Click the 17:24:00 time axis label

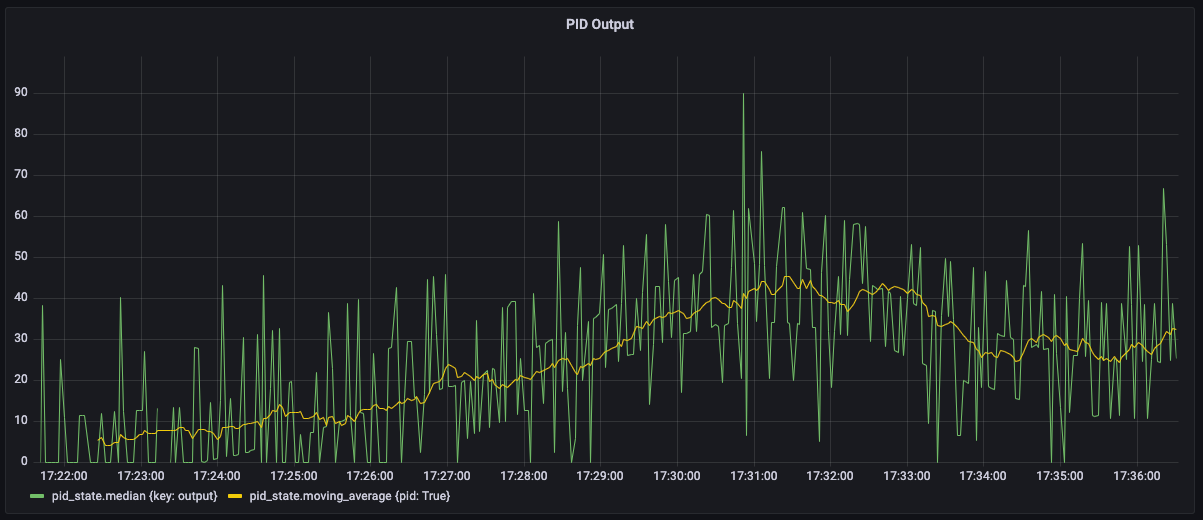click(217, 476)
